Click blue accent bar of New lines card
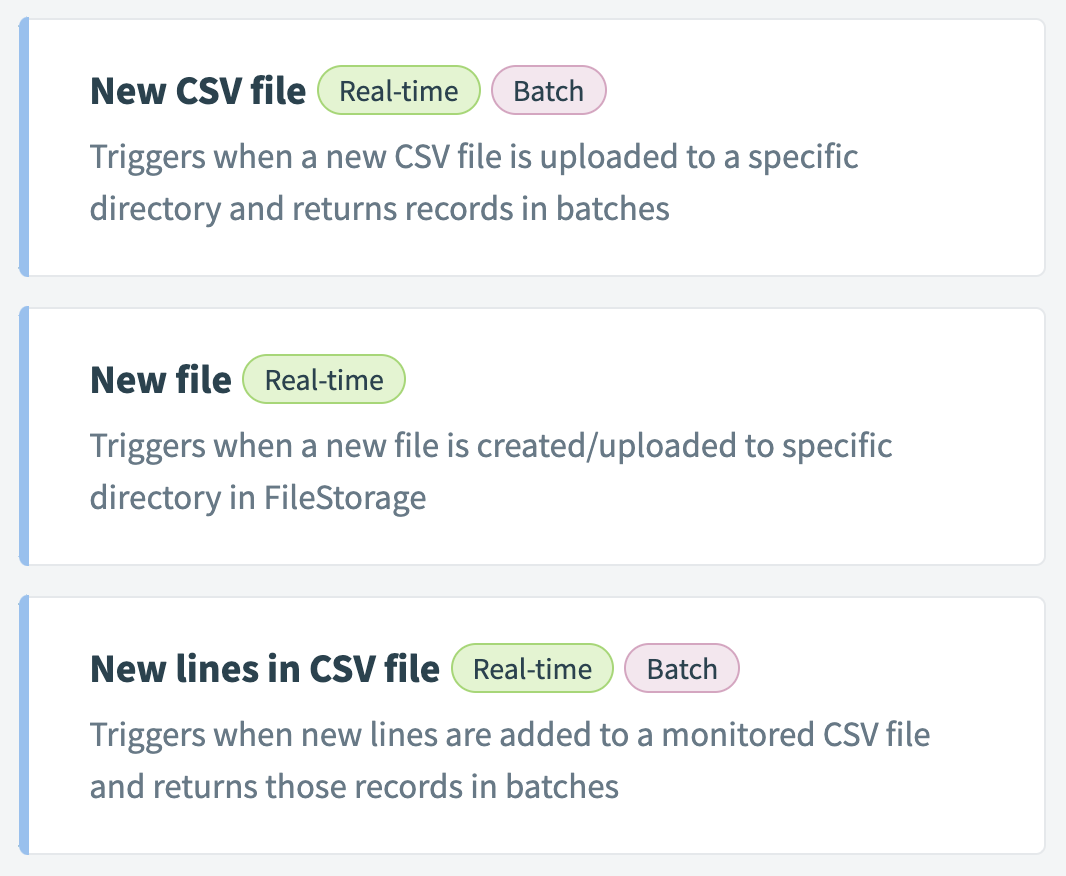Image resolution: width=1066 pixels, height=876 pixels. click(x=24, y=725)
